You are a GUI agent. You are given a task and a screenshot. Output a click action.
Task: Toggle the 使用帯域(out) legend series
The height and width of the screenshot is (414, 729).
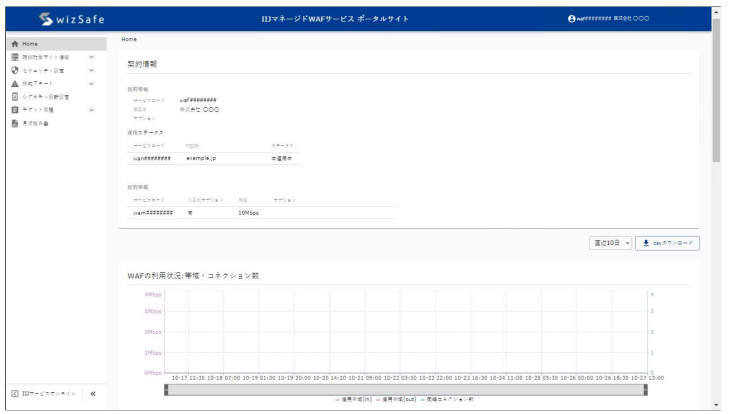click(x=397, y=399)
